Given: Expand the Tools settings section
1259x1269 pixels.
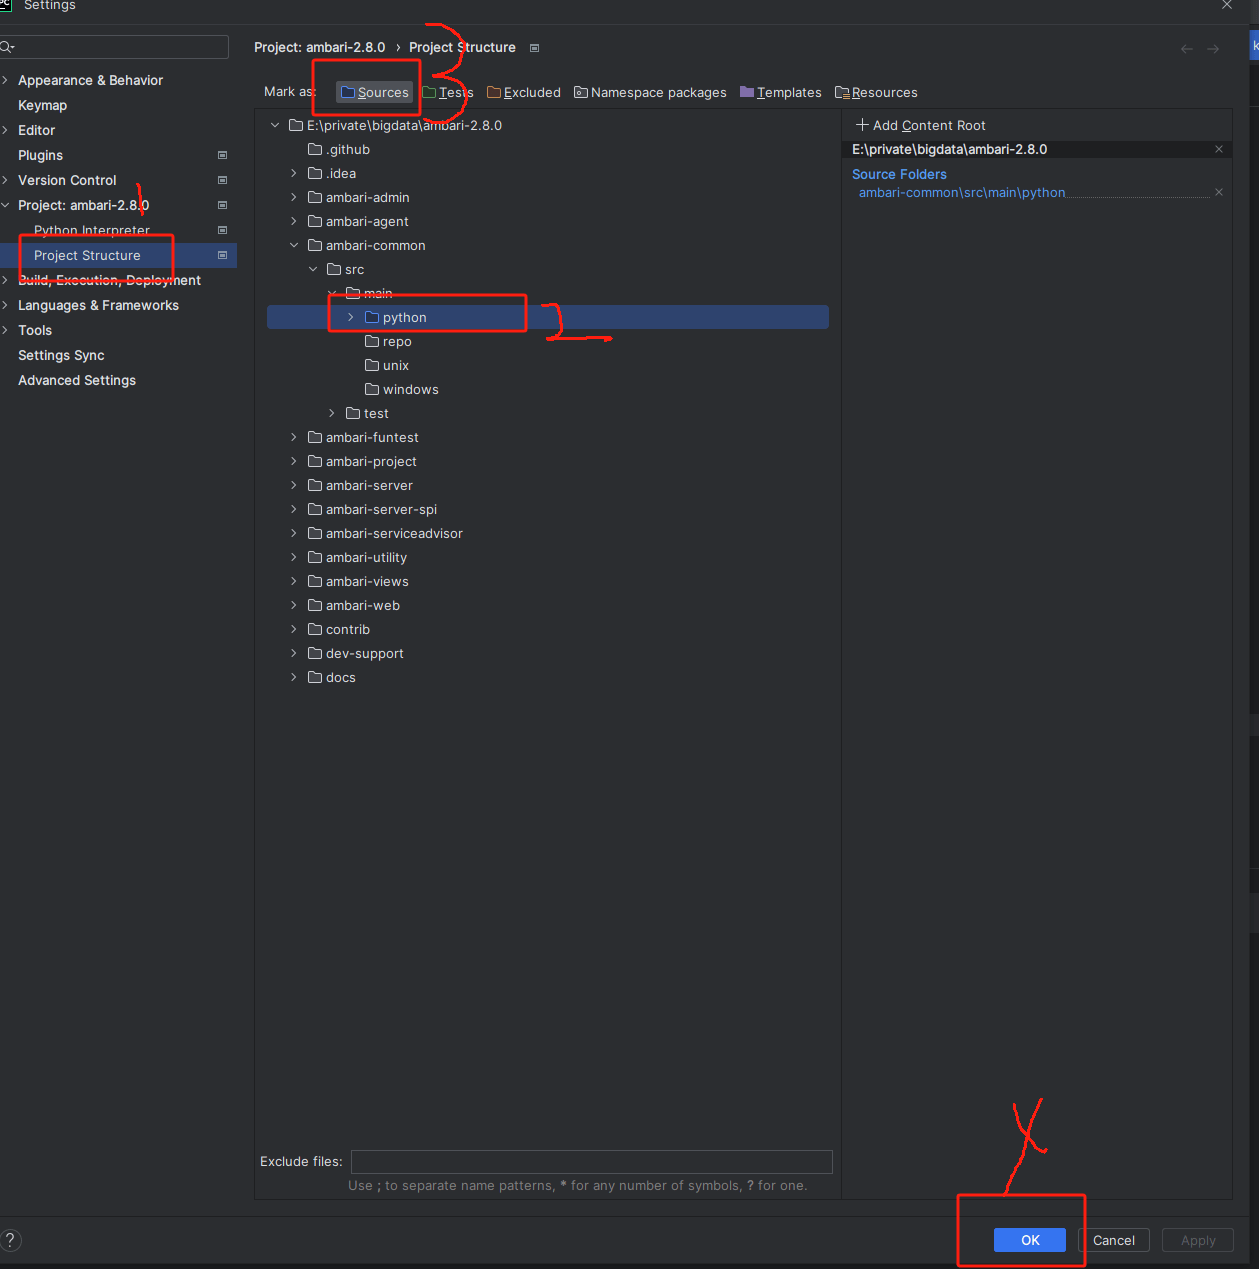Looking at the screenshot, I should (x=5, y=330).
